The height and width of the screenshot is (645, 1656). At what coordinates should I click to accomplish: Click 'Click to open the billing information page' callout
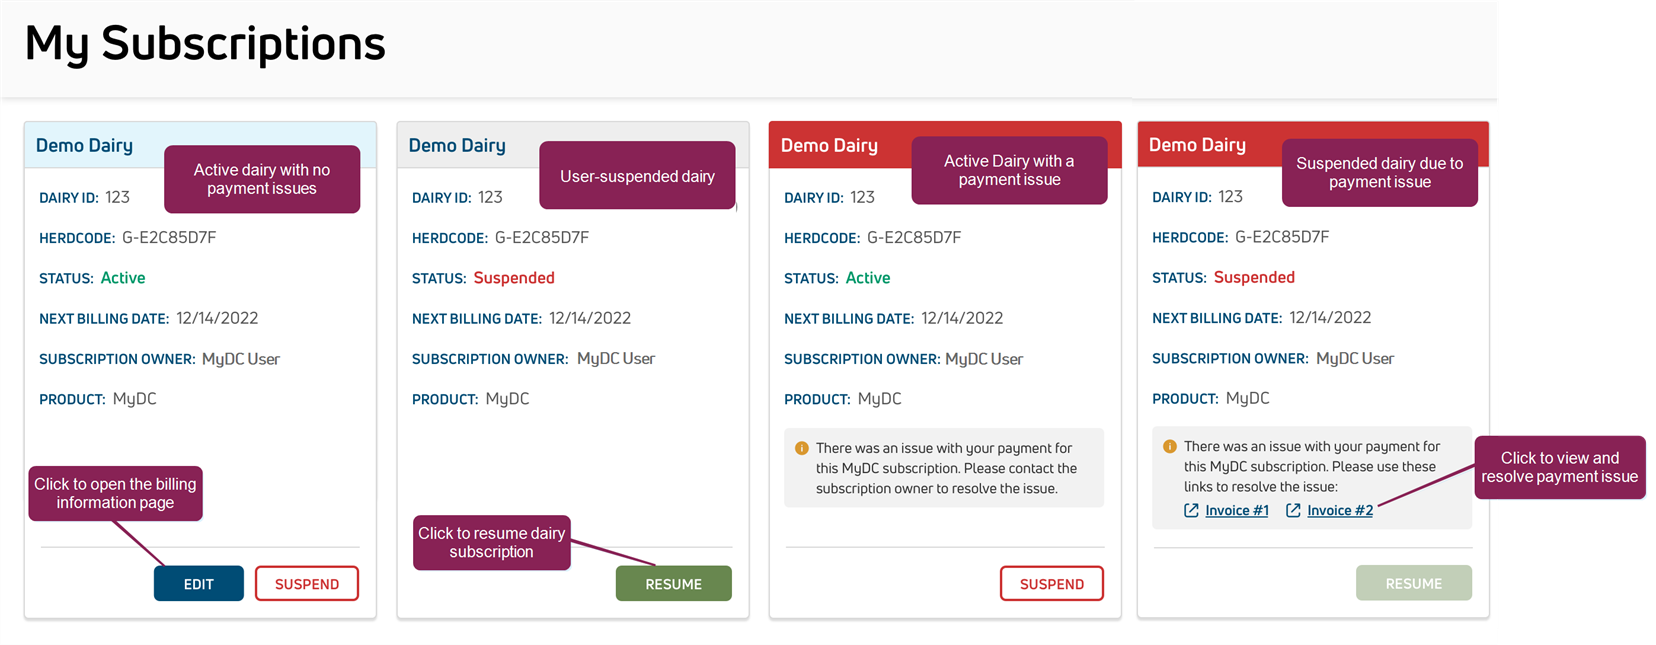tap(115, 493)
